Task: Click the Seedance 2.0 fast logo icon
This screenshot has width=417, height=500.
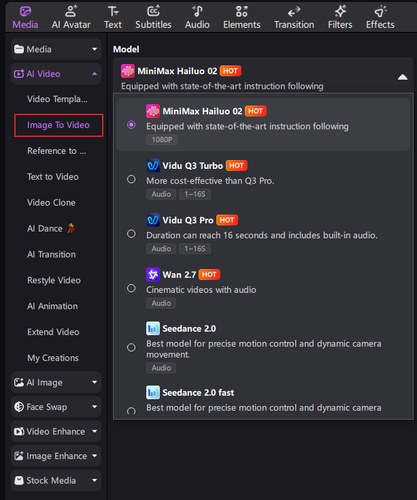Action: point(153,392)
